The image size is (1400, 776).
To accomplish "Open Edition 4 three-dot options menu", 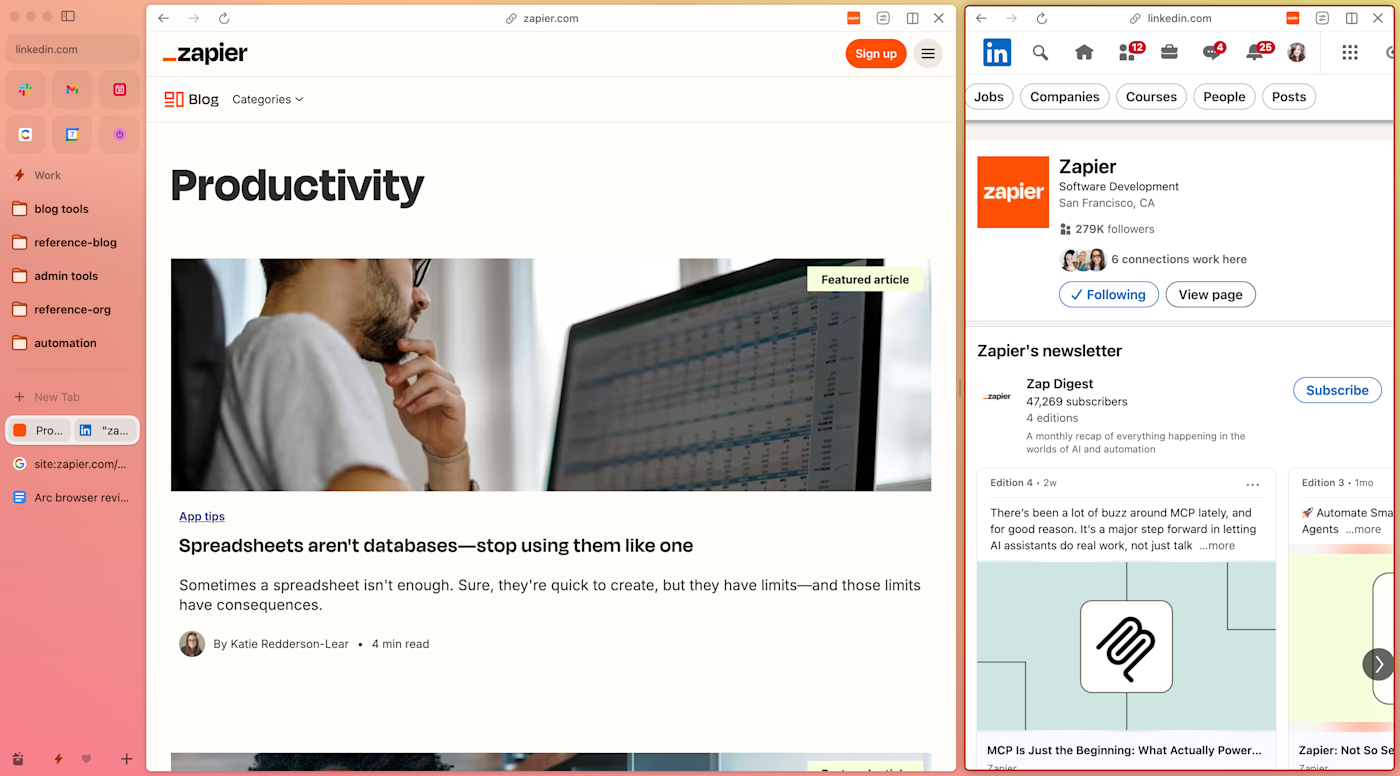I will 1253,484.
